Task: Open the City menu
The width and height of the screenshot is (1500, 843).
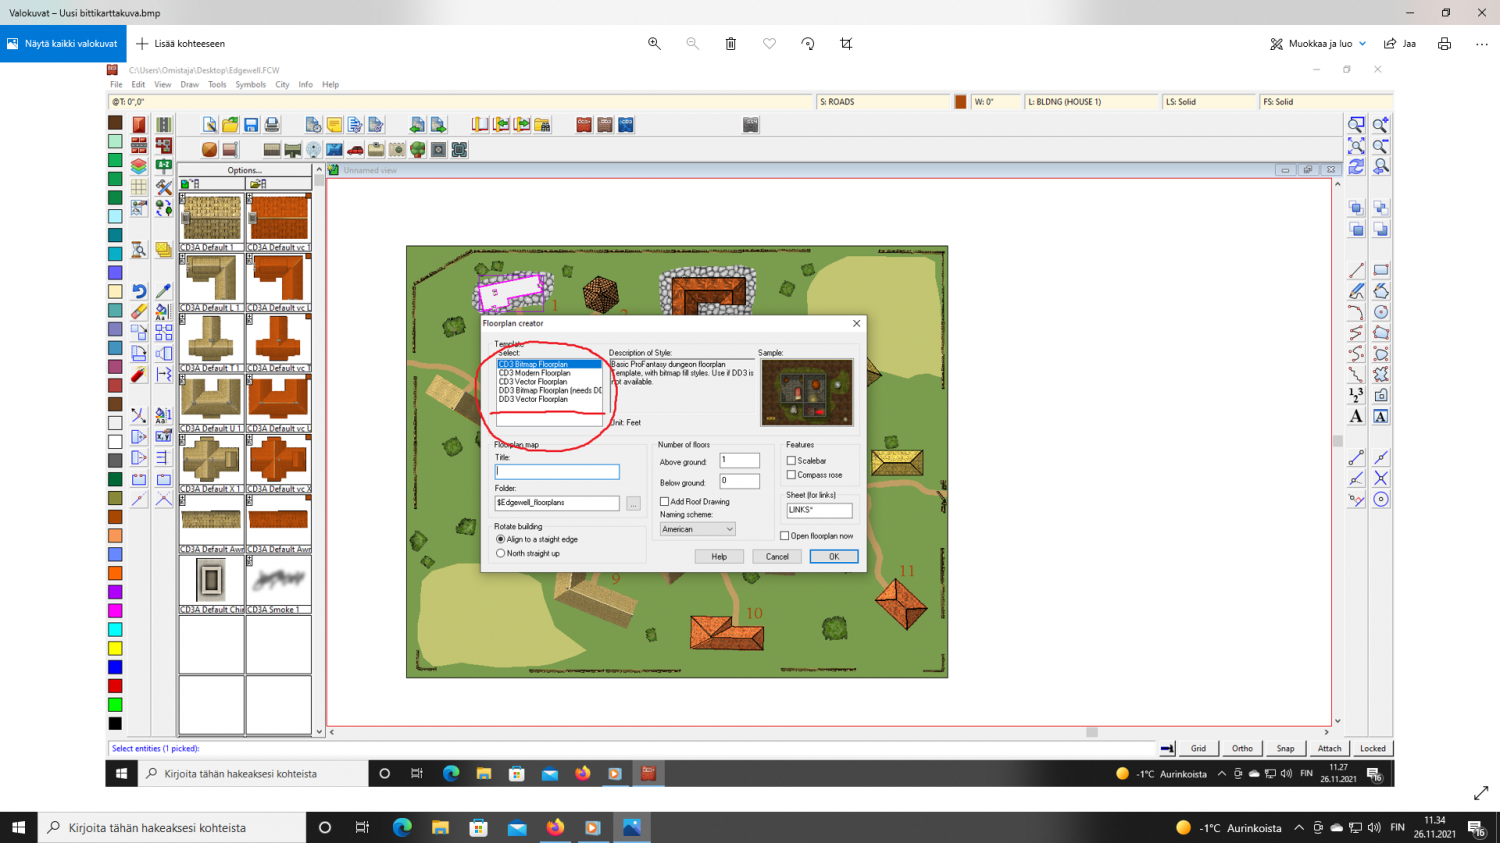Action: tap(282, 85)
